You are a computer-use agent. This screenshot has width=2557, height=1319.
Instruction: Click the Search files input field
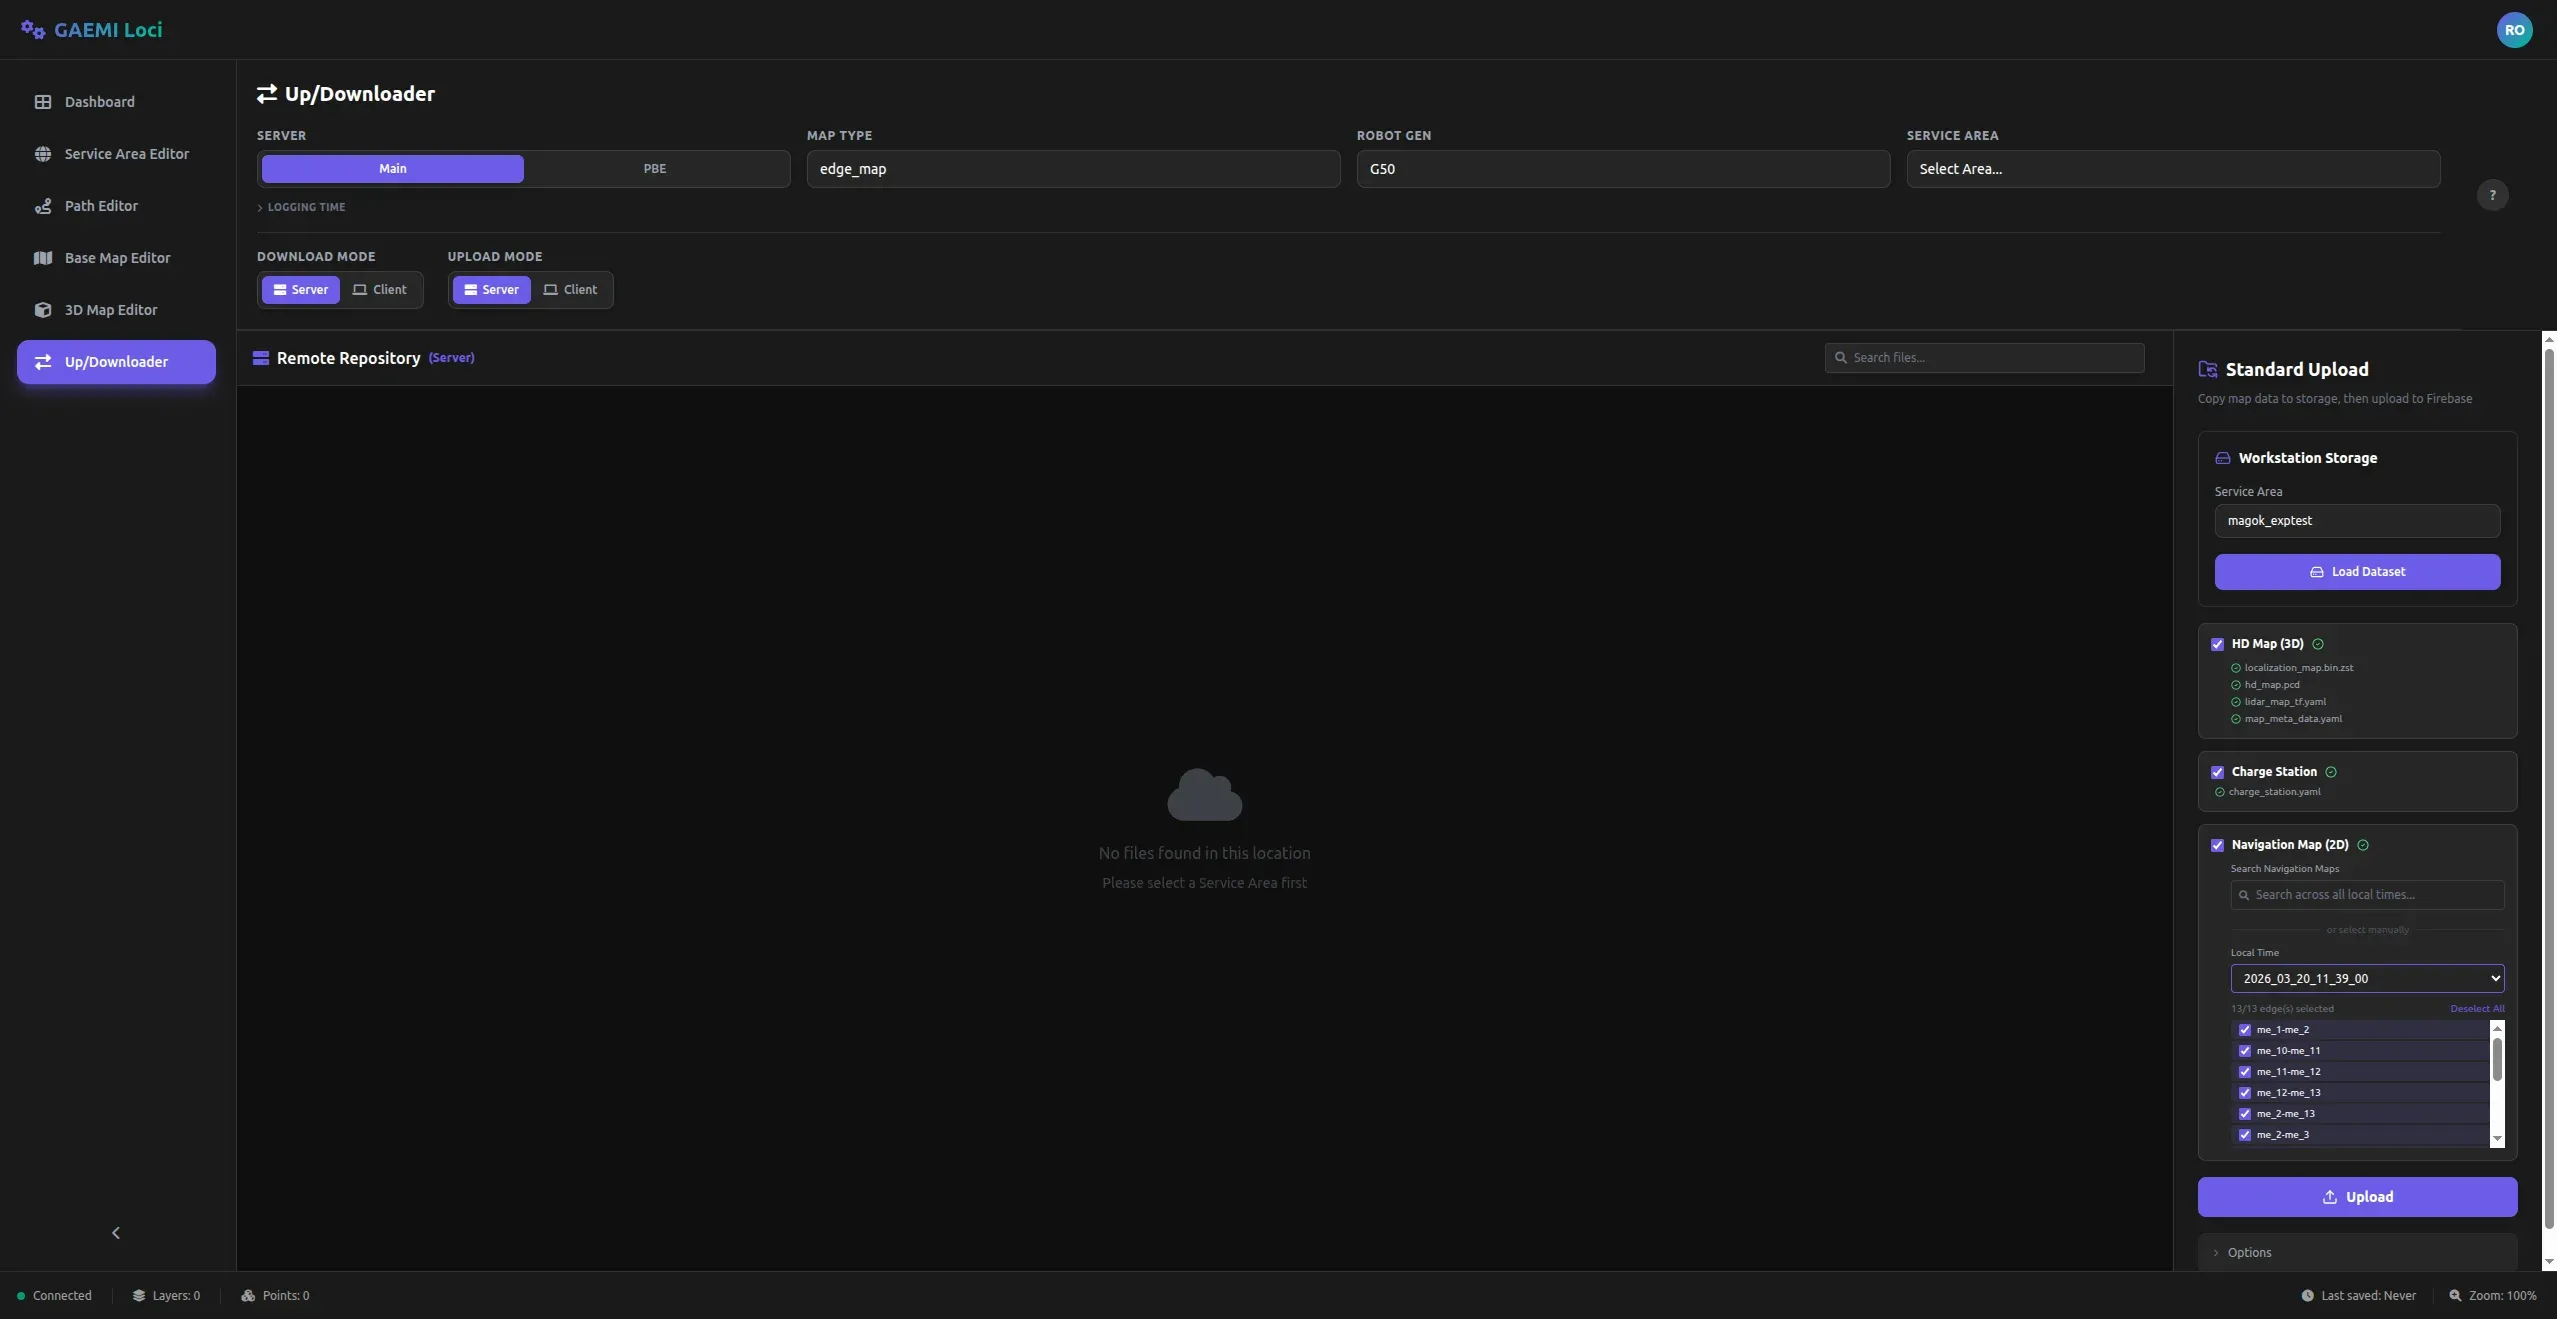[1981, 357]
